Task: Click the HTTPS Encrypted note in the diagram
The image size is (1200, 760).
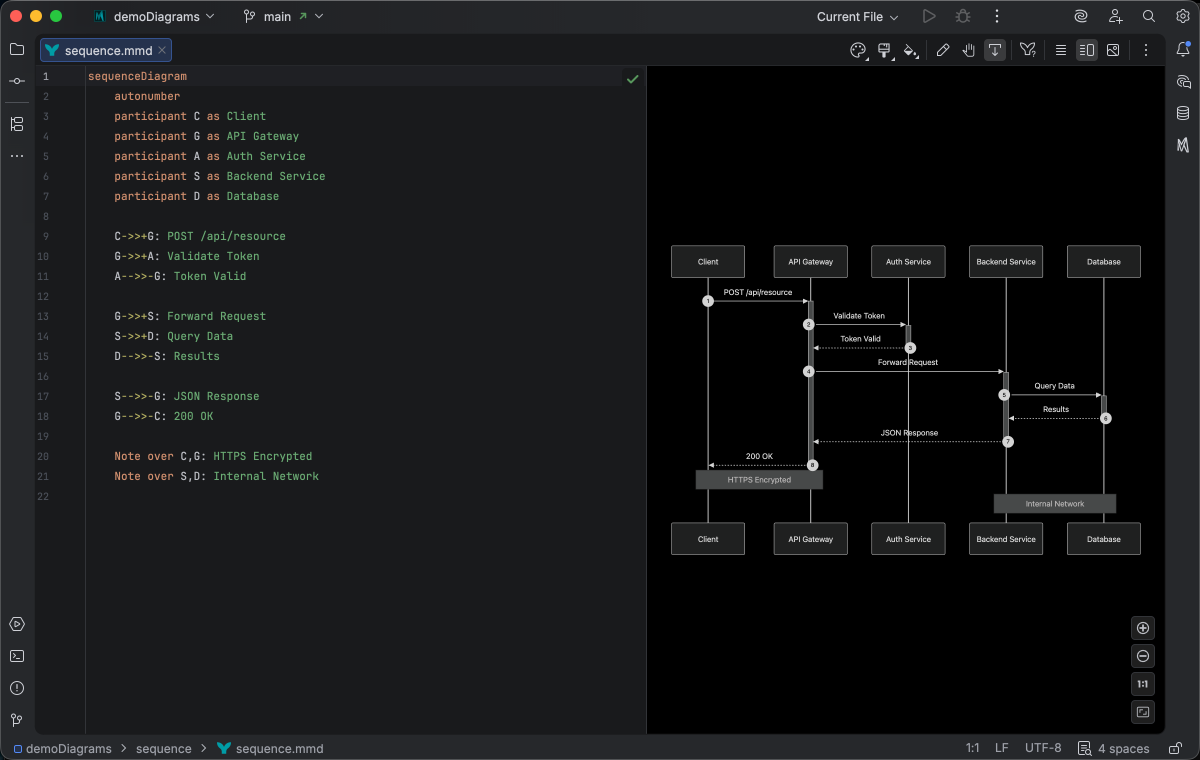Action: click(x=759, y=480)
